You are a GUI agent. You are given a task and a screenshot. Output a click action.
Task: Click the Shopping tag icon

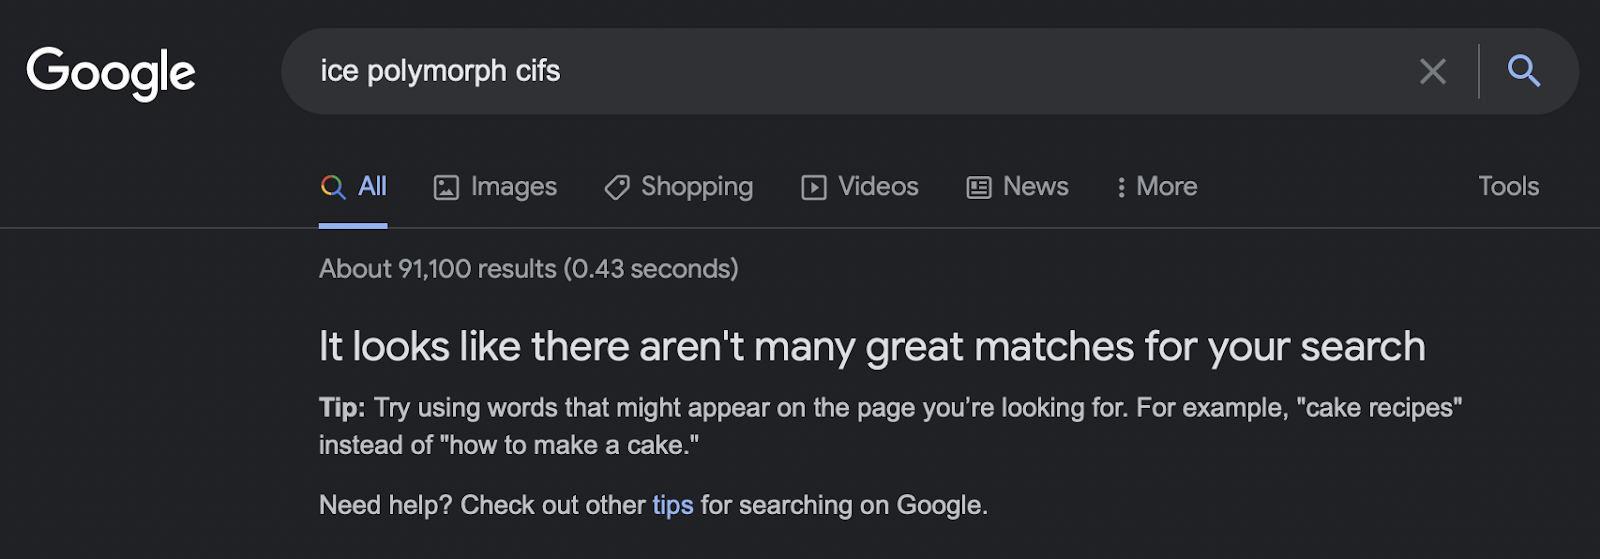pyautogui.click(x=617, y=187)
